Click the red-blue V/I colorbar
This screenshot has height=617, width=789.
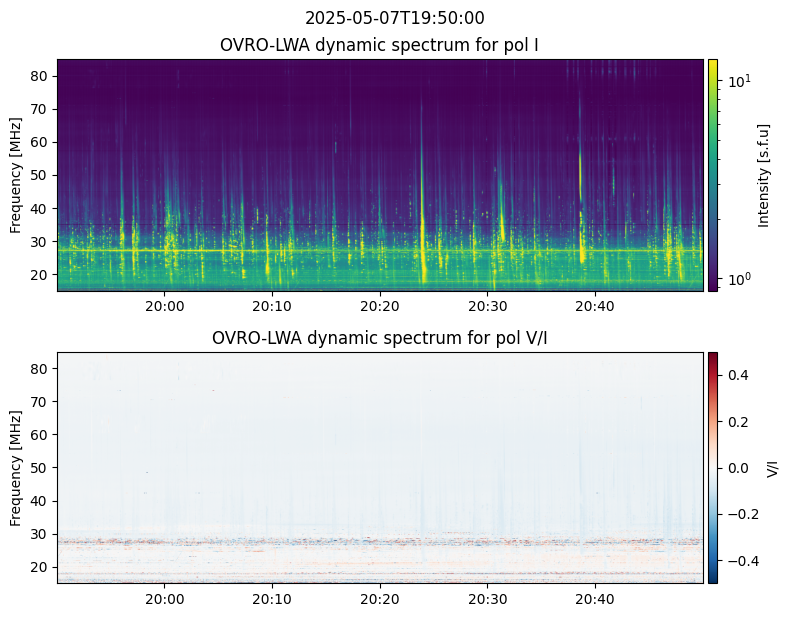tap(713, 467)
